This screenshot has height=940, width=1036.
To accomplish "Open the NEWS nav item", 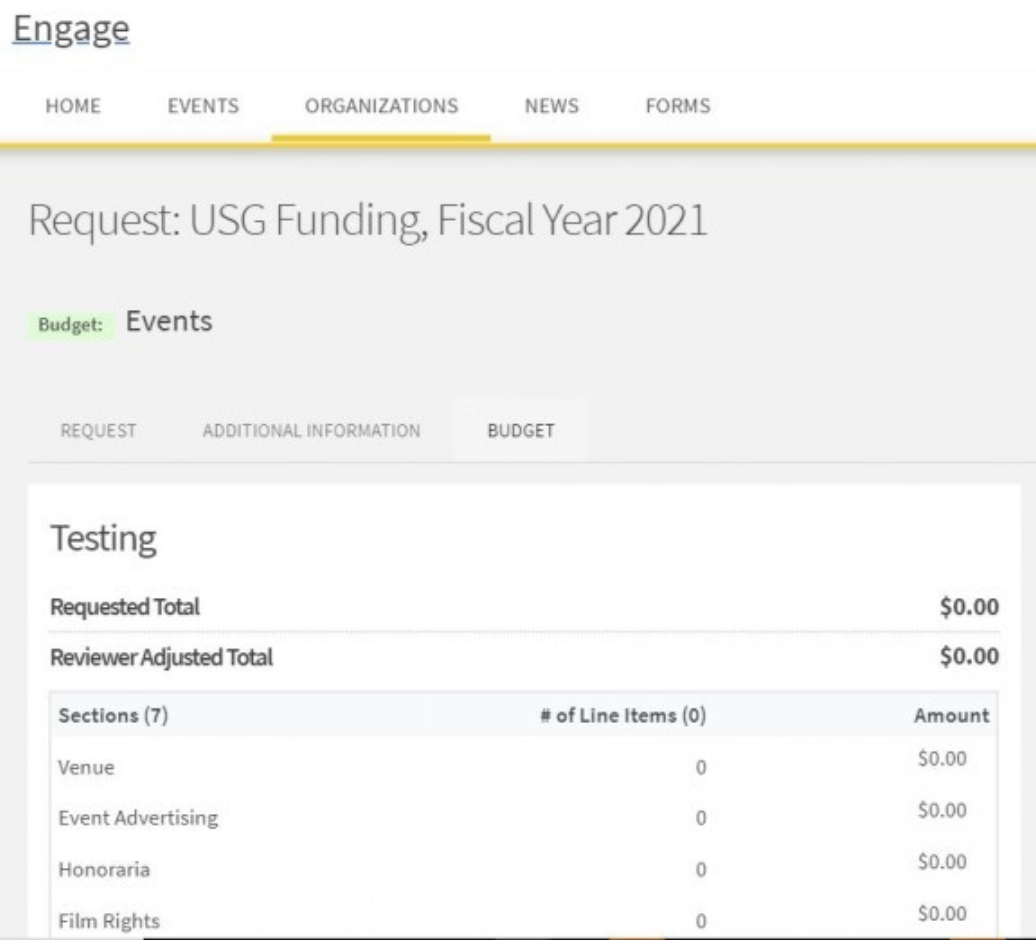I will [x=552, y=106].
